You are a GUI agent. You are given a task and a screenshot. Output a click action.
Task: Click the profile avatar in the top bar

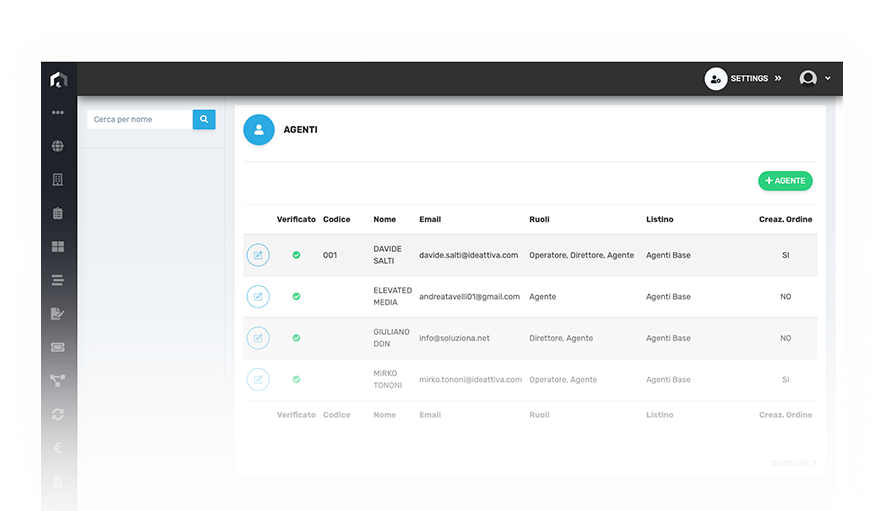pos(808,78)
